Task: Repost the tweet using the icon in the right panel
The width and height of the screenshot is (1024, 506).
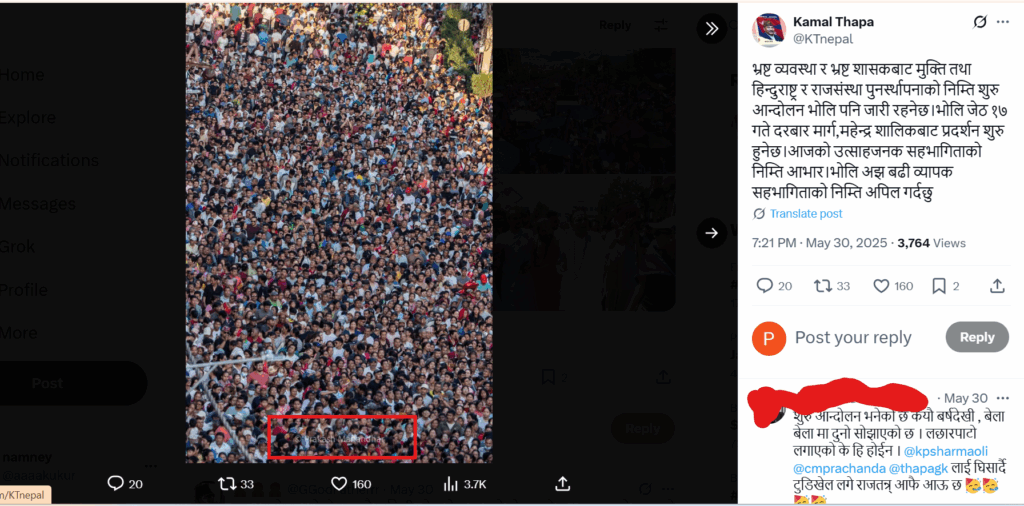Action: click(x=822, y=286)
